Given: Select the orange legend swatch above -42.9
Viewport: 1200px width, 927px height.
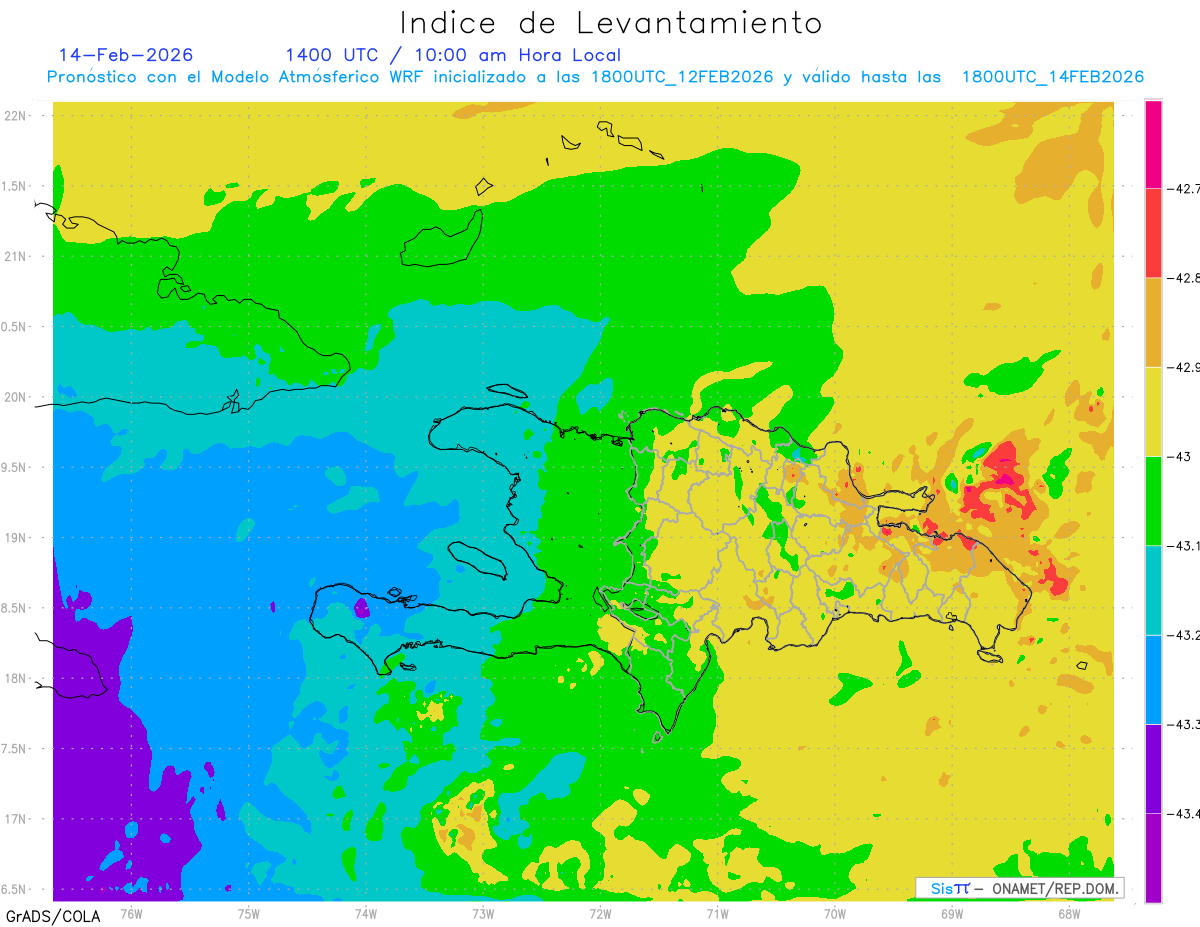Looking at the screenshot, I should 1153,322.
